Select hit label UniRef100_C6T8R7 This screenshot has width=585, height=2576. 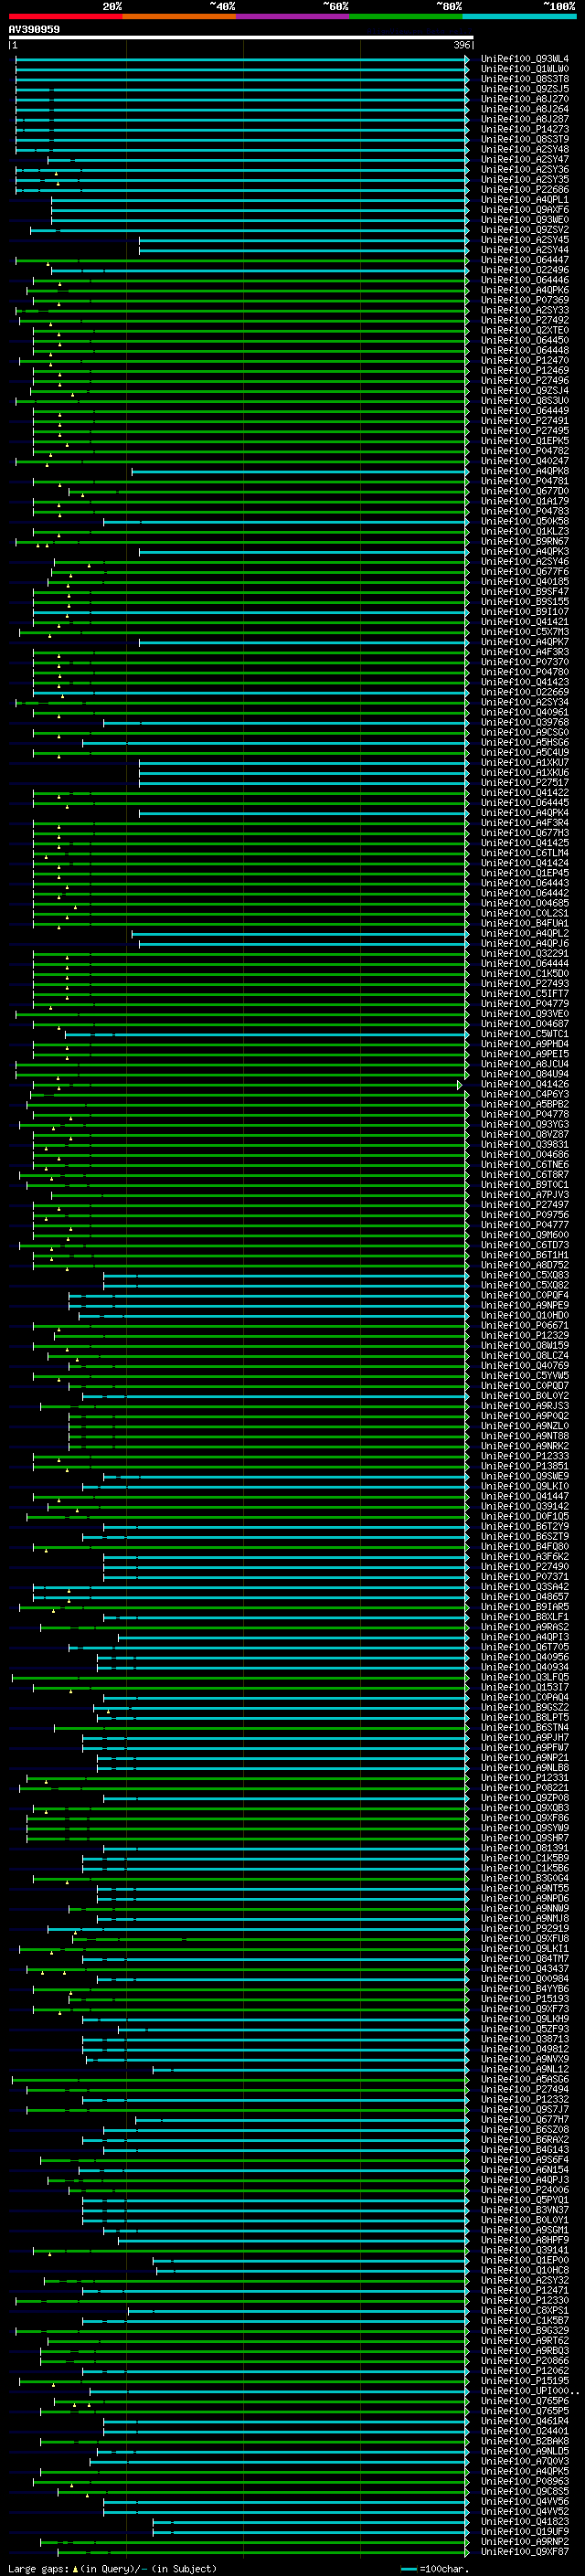(x=525, y=1175)
